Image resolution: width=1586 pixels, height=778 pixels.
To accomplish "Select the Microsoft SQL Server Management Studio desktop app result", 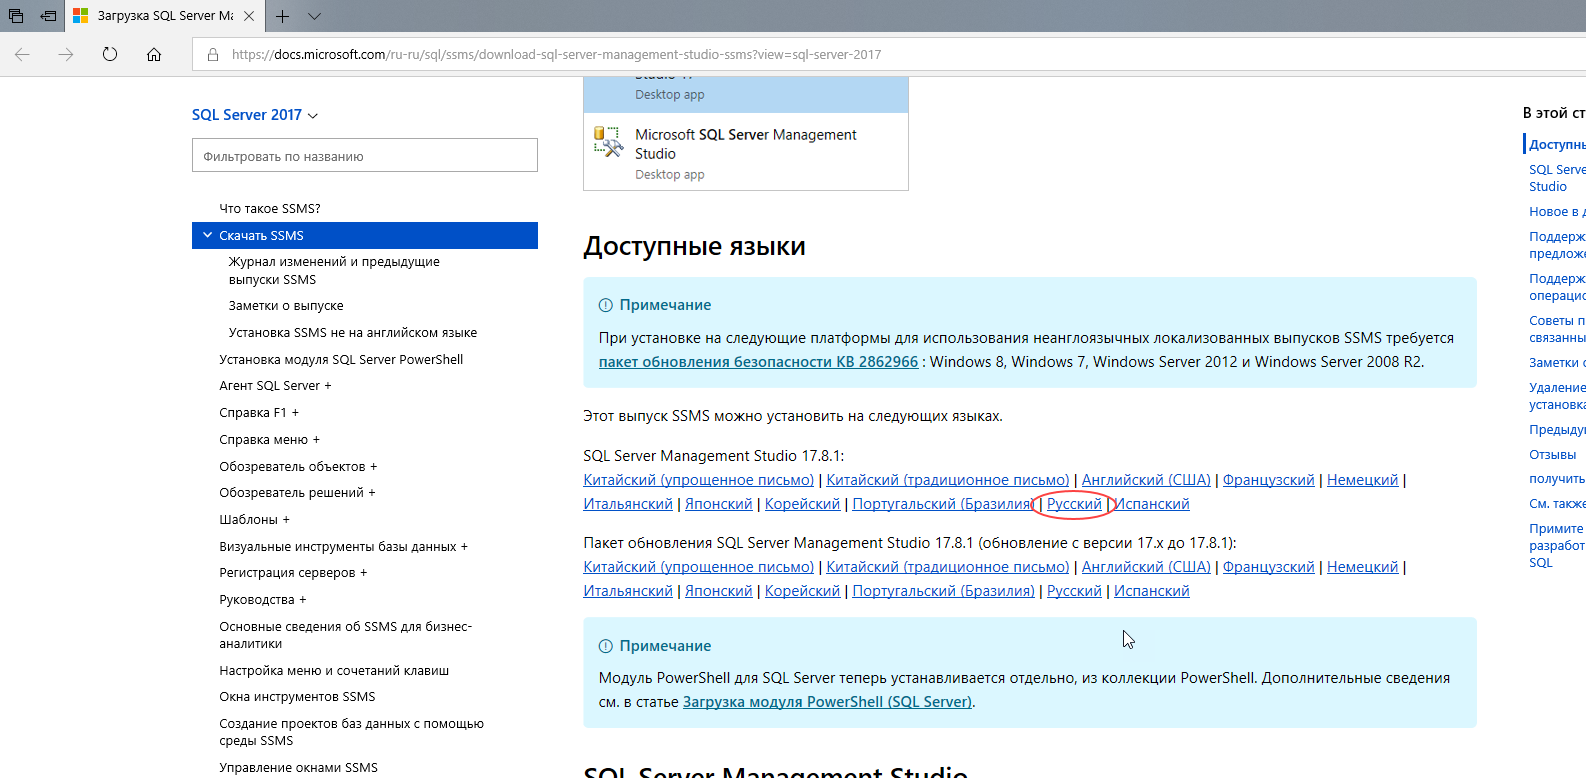I will (x=746, y=152).
